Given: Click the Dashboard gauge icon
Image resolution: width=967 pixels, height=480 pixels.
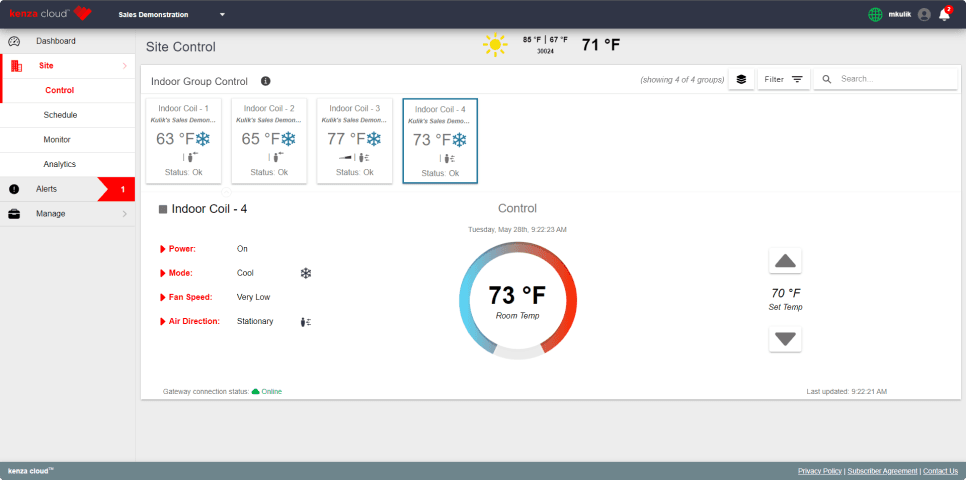Looking at the screenshot, I should pyautogui.click(x=14, y=41).
